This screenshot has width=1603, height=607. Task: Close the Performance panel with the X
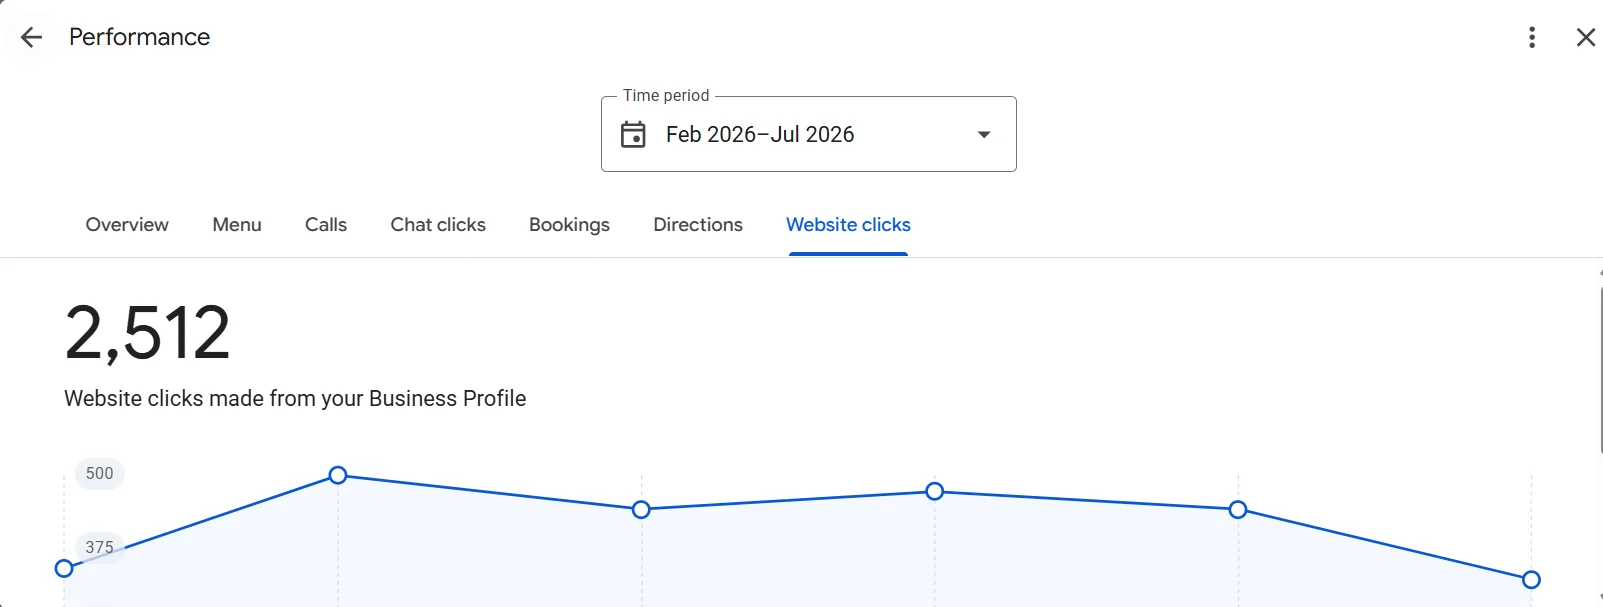pyautogui.click(x=1586, y=38)
